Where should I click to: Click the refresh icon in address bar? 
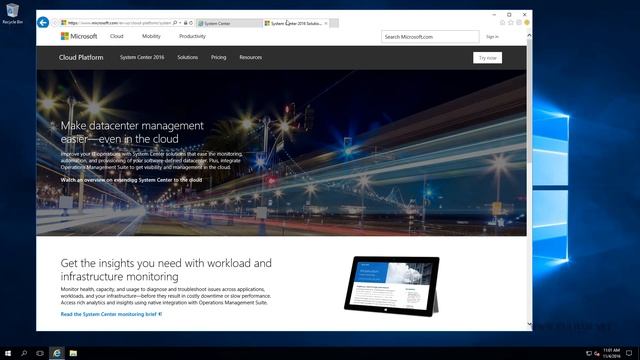pos(191,23)
